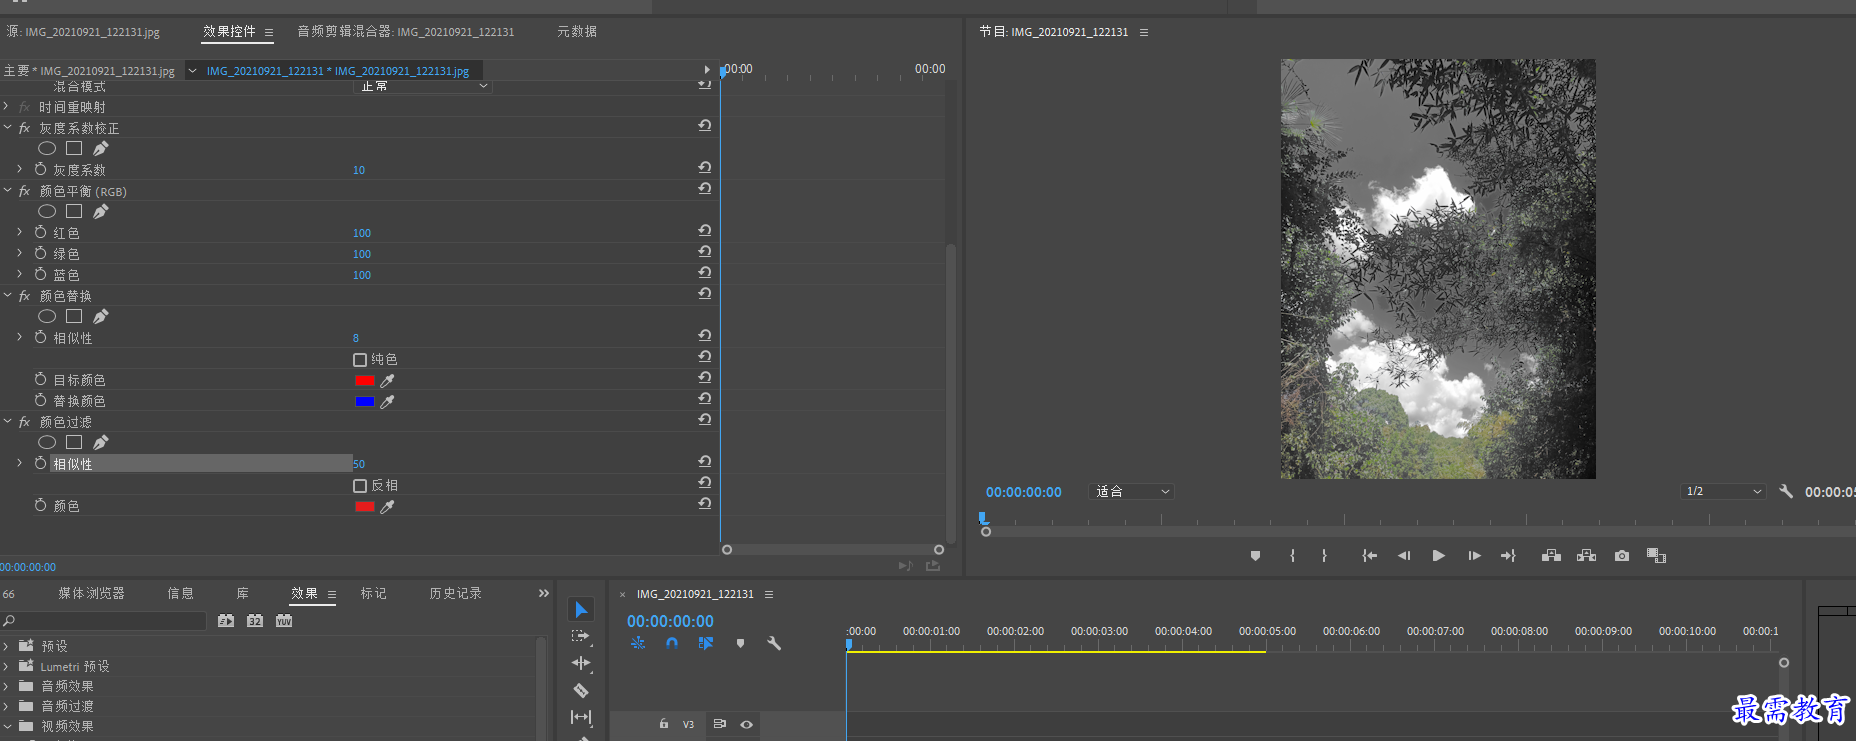The image size is (1856, 741).
Task: Go to In point in Program monitor
Action: coord(1369,556)
